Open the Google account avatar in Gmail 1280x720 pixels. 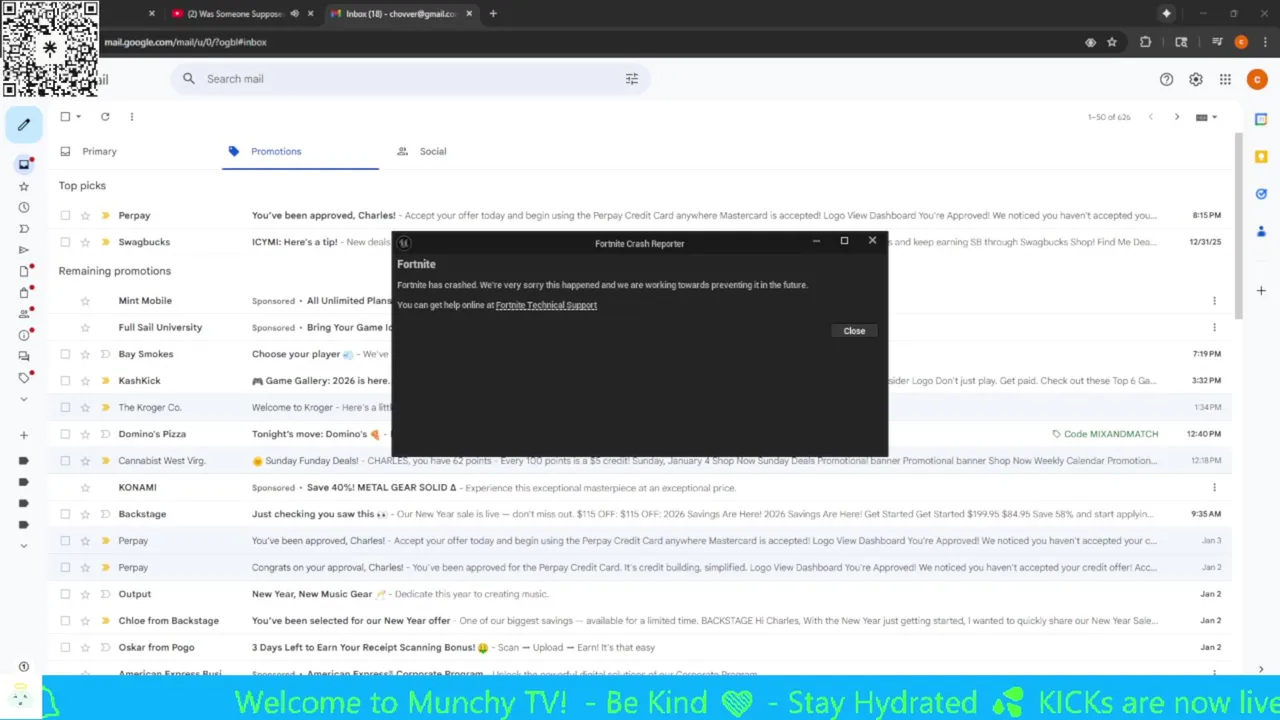[1257, 79]
